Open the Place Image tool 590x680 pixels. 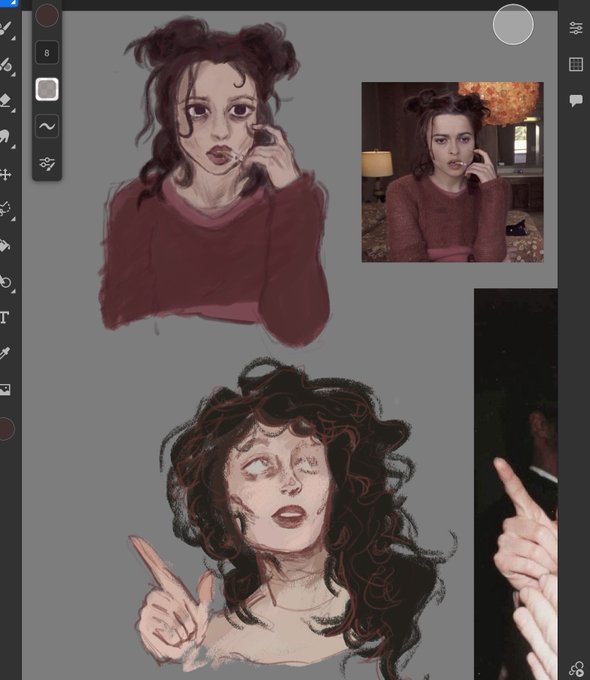tap(5, 389)
